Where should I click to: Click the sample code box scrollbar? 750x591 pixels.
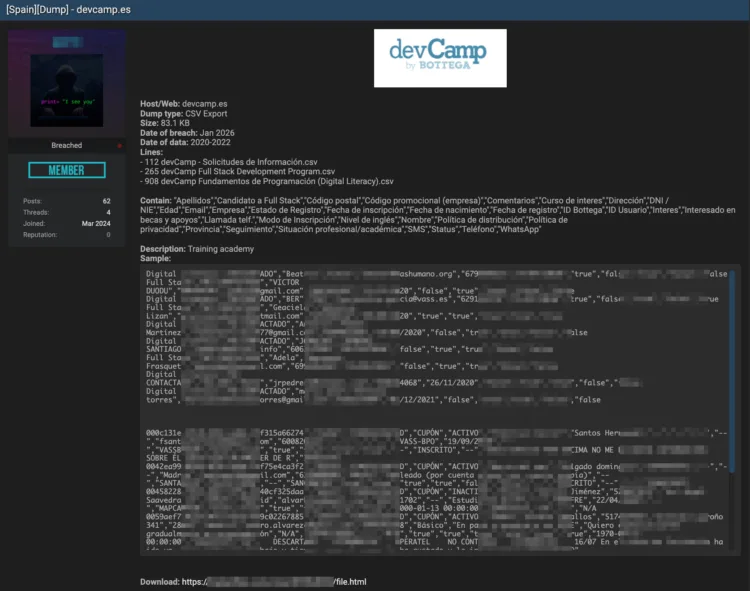(732, 372)
